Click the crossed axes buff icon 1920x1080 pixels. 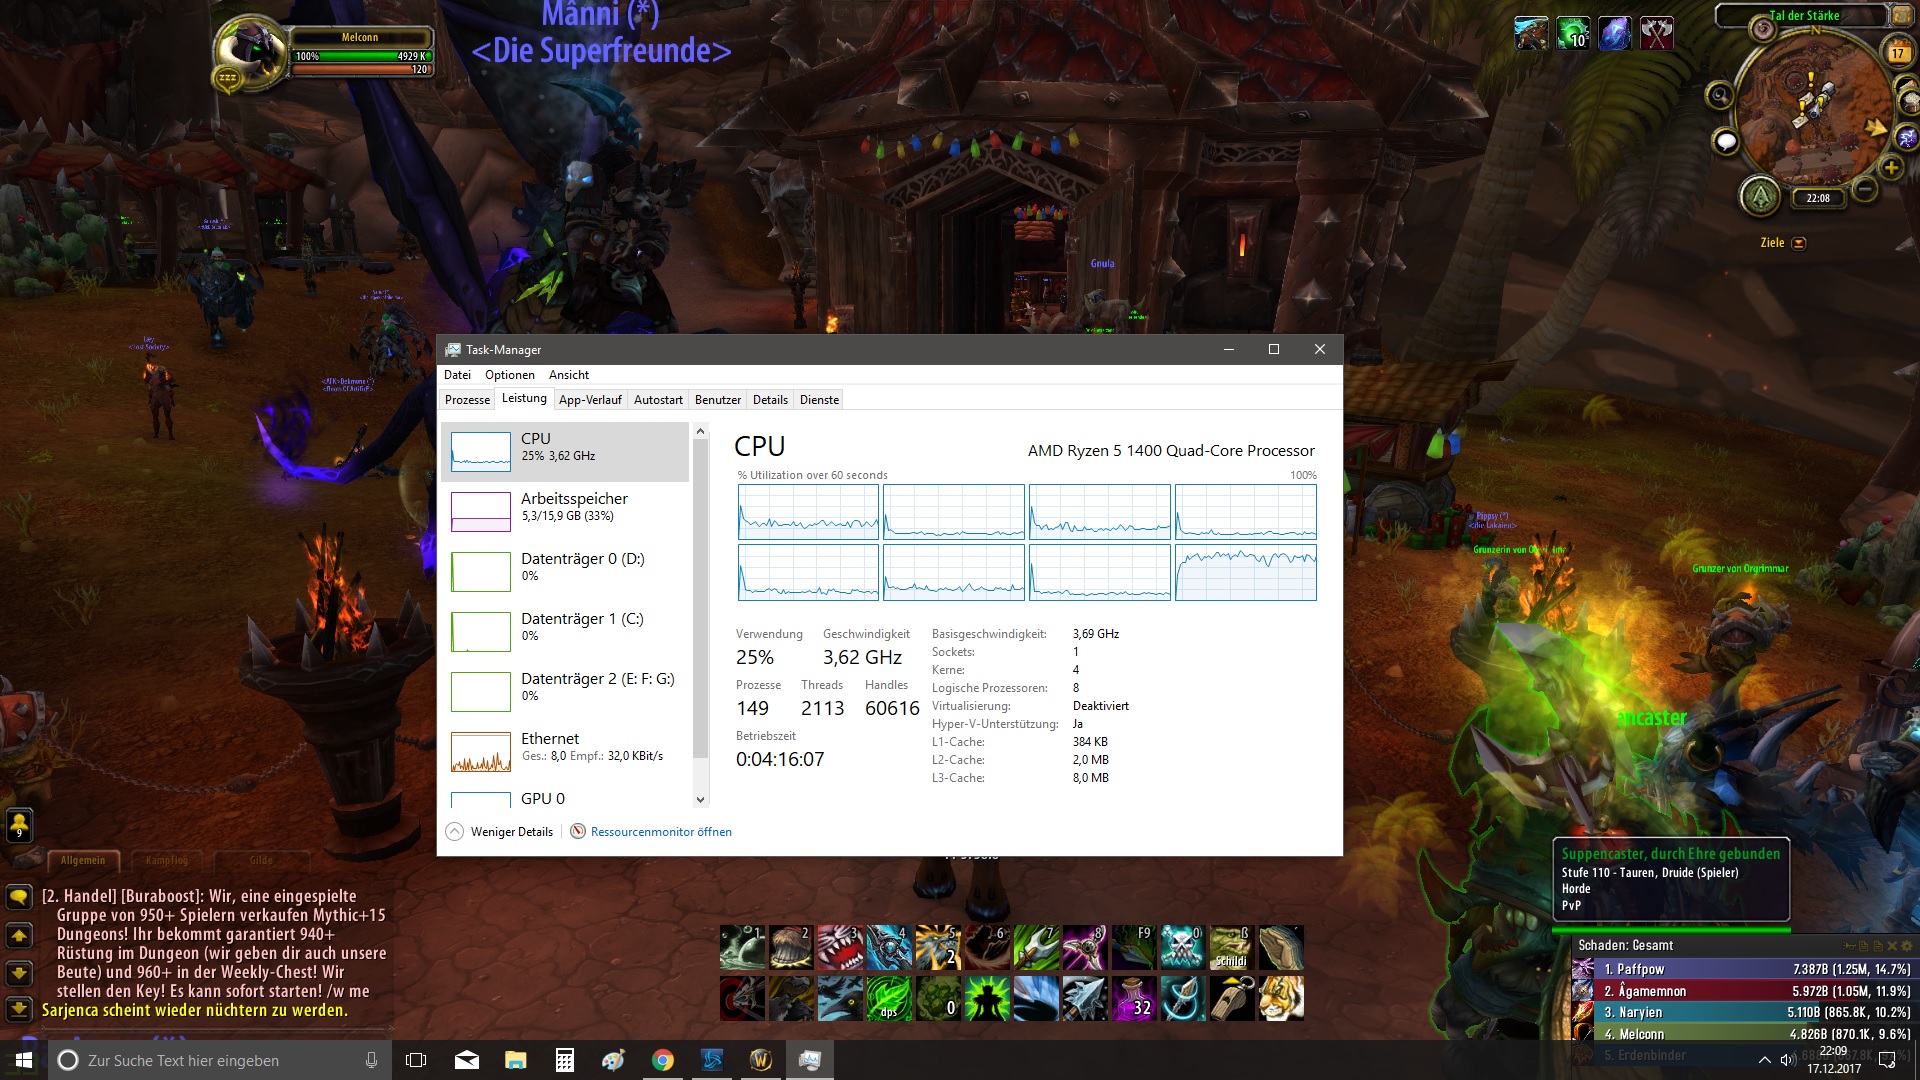click(x=1657, y=34)
